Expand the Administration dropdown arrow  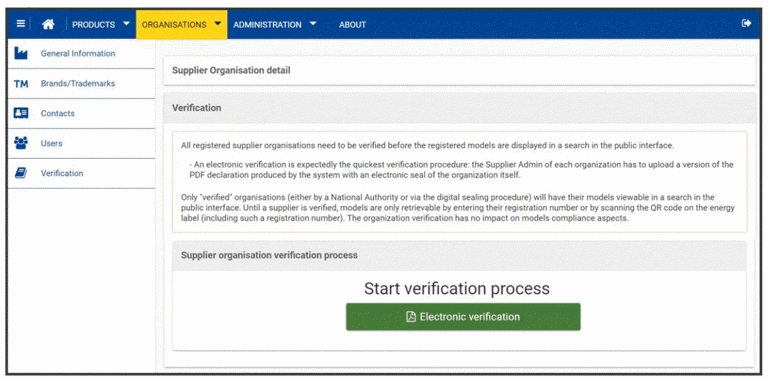tap(313, 24)
